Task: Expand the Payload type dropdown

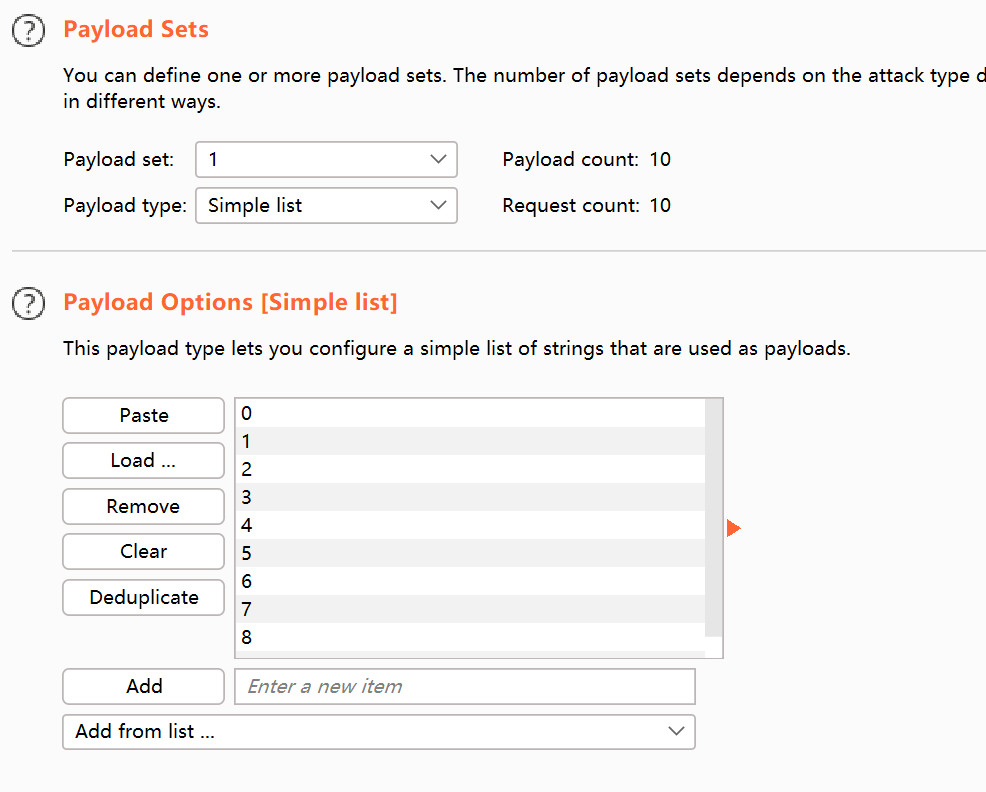Action: [x=326, y=206]
